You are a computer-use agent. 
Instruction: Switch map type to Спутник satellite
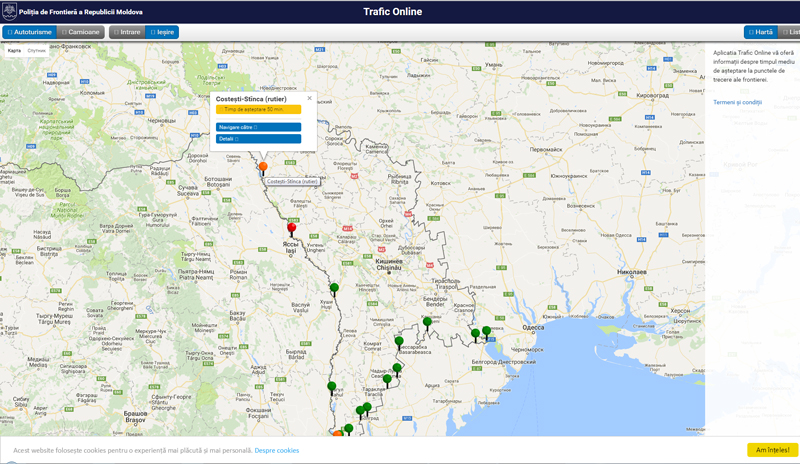coord(37,50)
